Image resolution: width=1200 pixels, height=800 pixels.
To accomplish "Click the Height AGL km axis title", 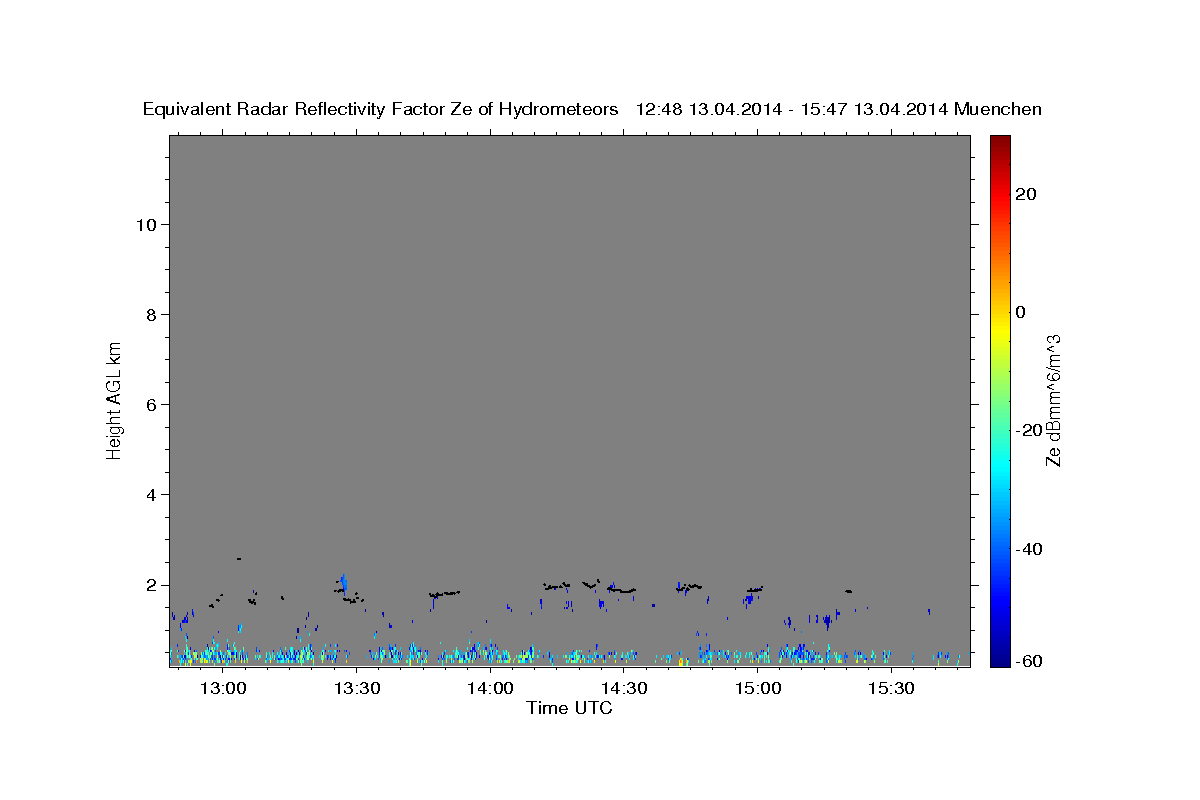I will click(x=114, y=399).
